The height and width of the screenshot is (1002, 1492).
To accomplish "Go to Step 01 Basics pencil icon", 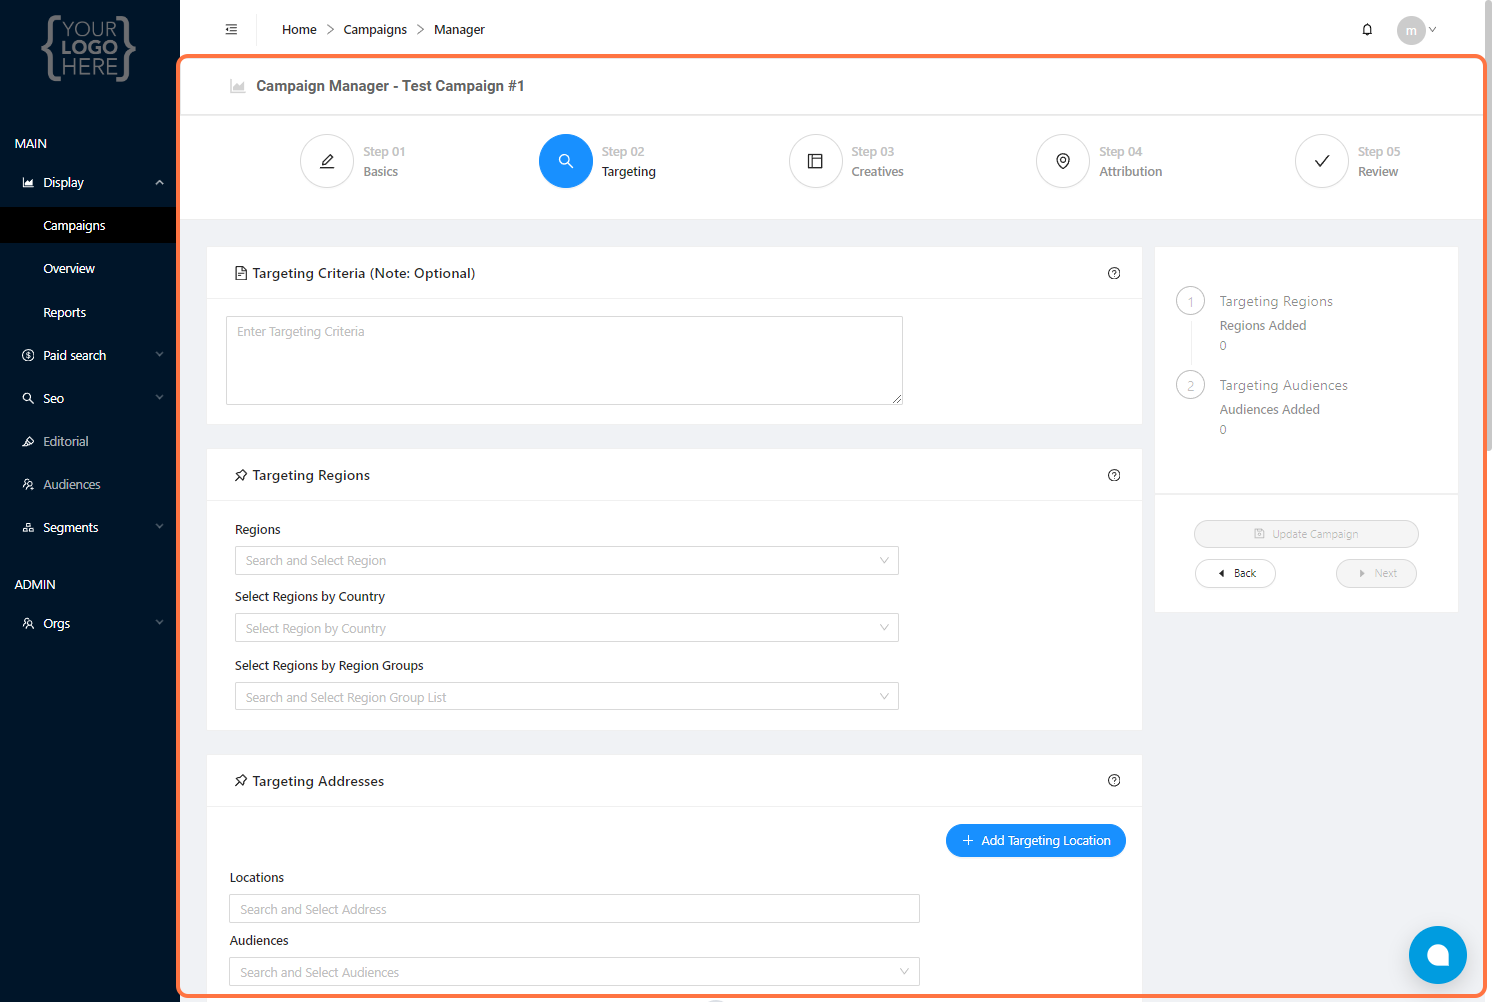I will 327,161.
